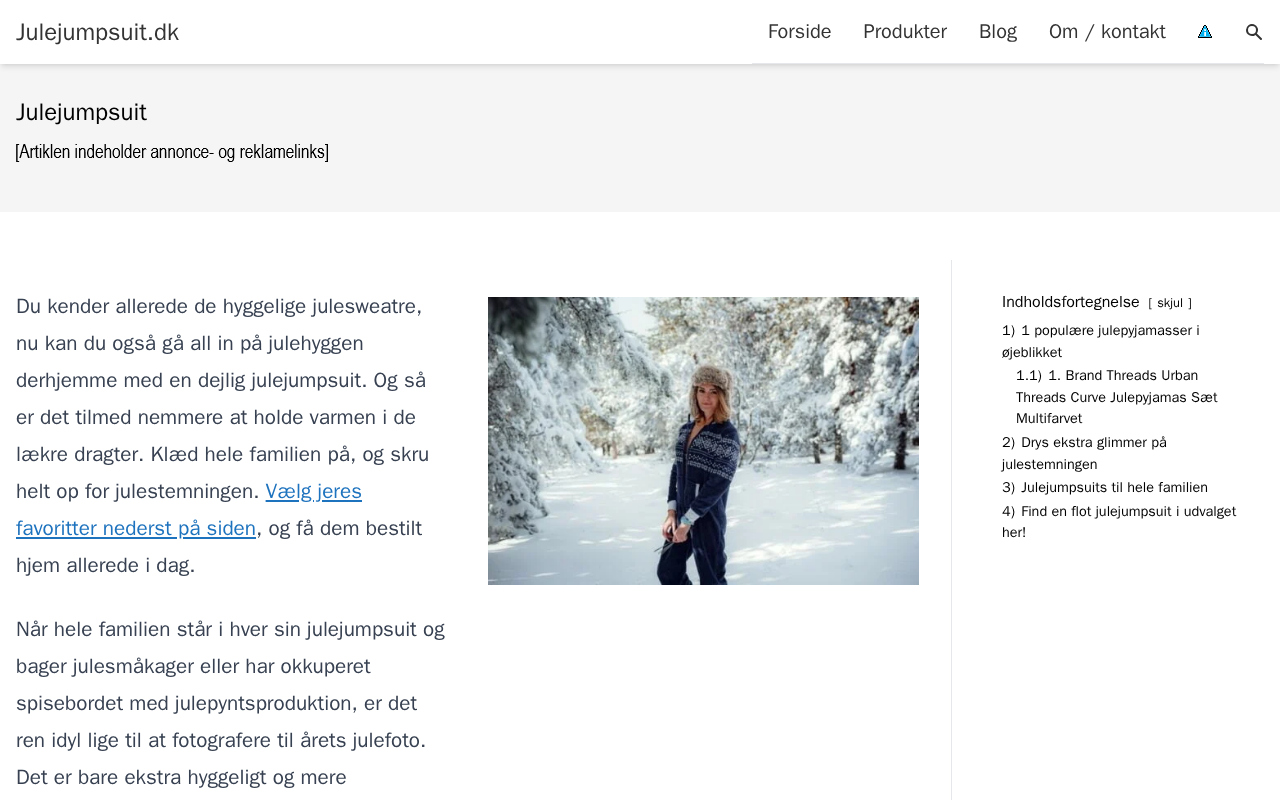Click the Julejumpsuit page heading
1280x800 pixels.
[81, 112]
